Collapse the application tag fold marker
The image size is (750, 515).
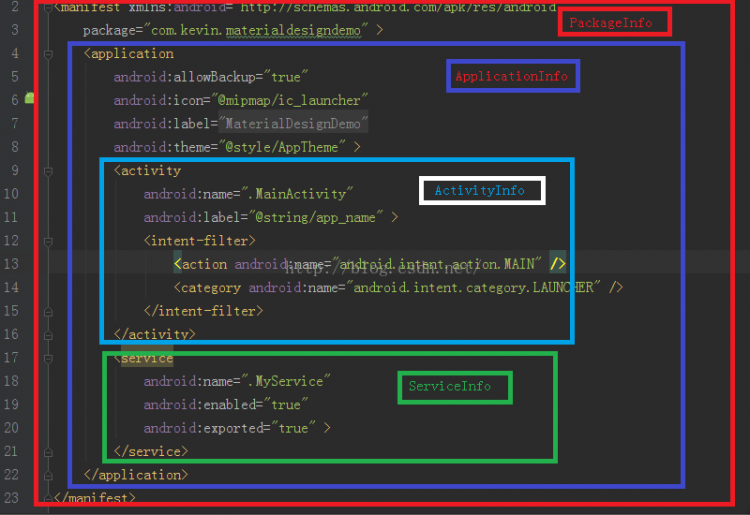tap(48, 55)
